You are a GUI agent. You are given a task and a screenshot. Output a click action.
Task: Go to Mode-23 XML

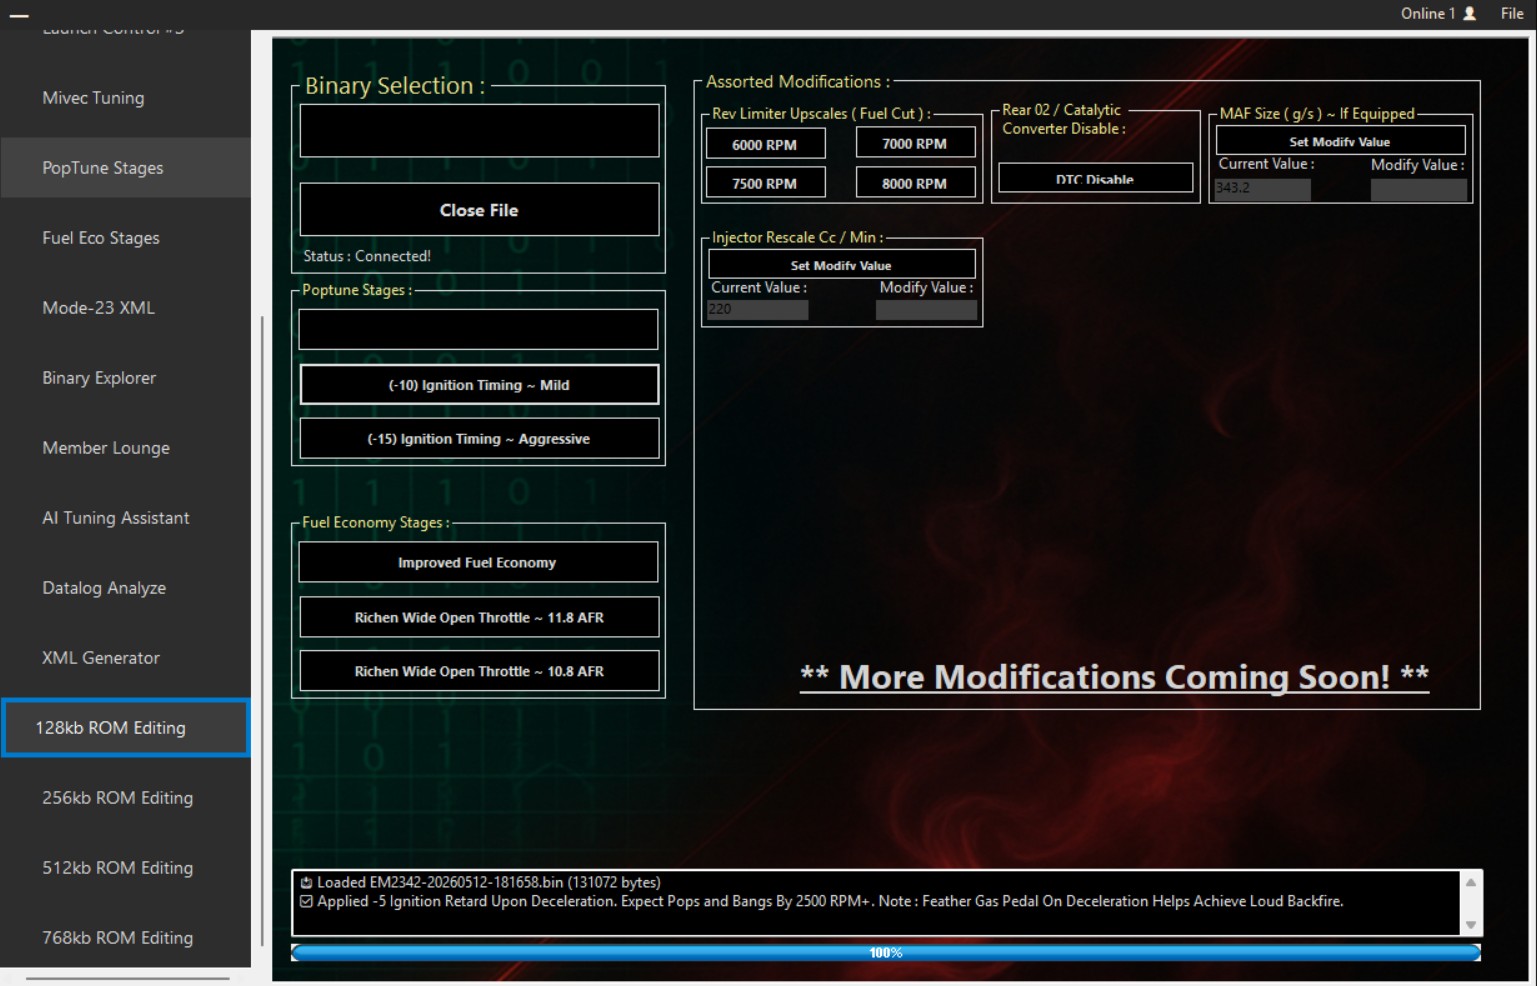(x=125, y=308)
